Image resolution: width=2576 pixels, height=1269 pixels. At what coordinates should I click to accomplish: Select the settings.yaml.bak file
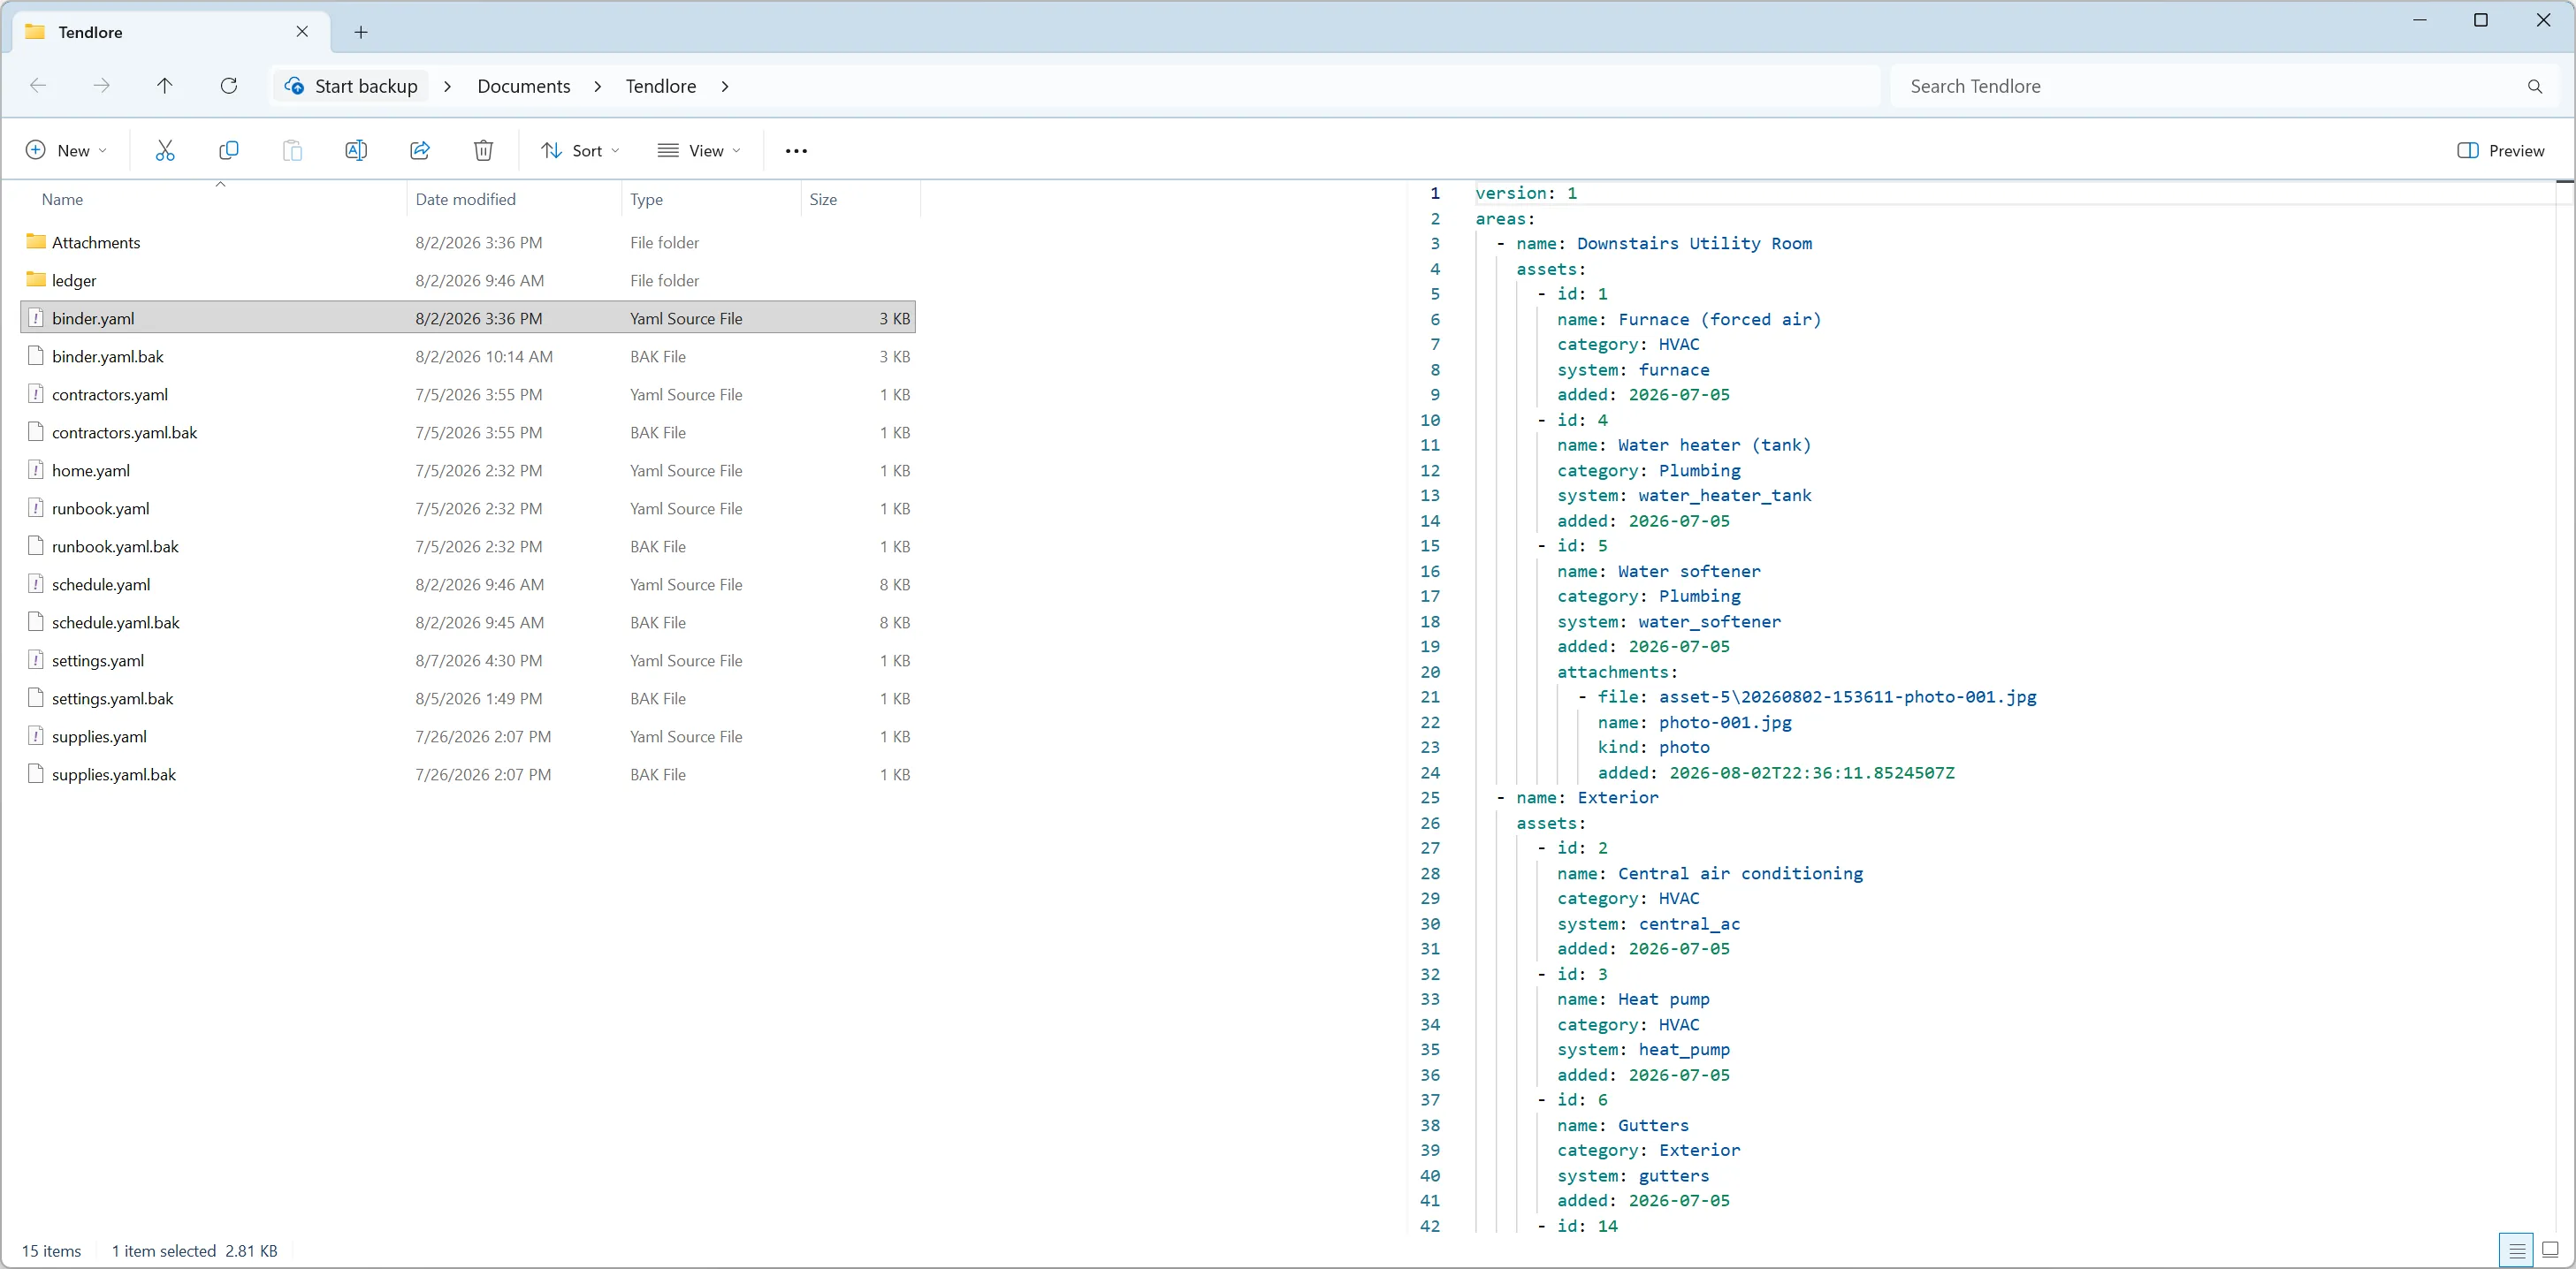tap(468, 698)
